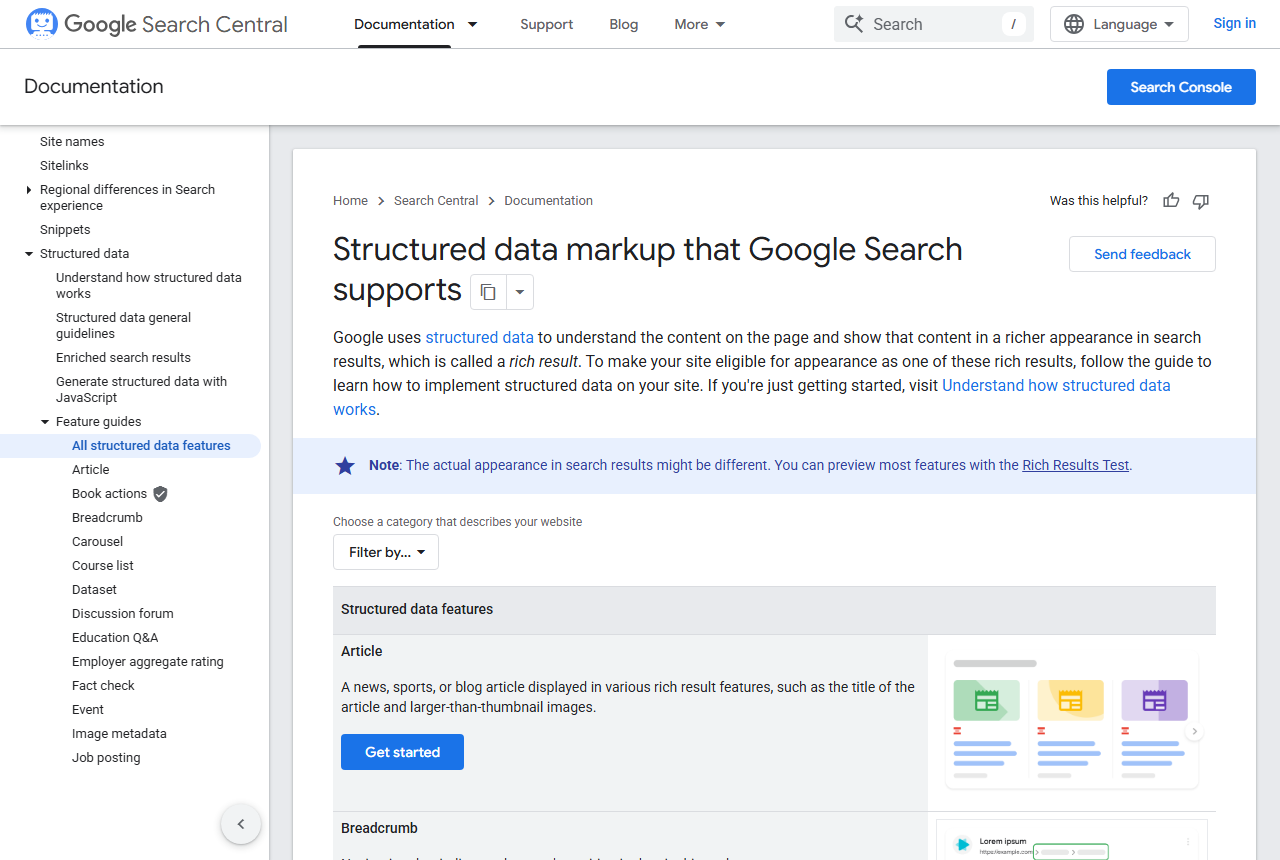
Task: Open Snippets in sidebar
Action: [65, 230]
